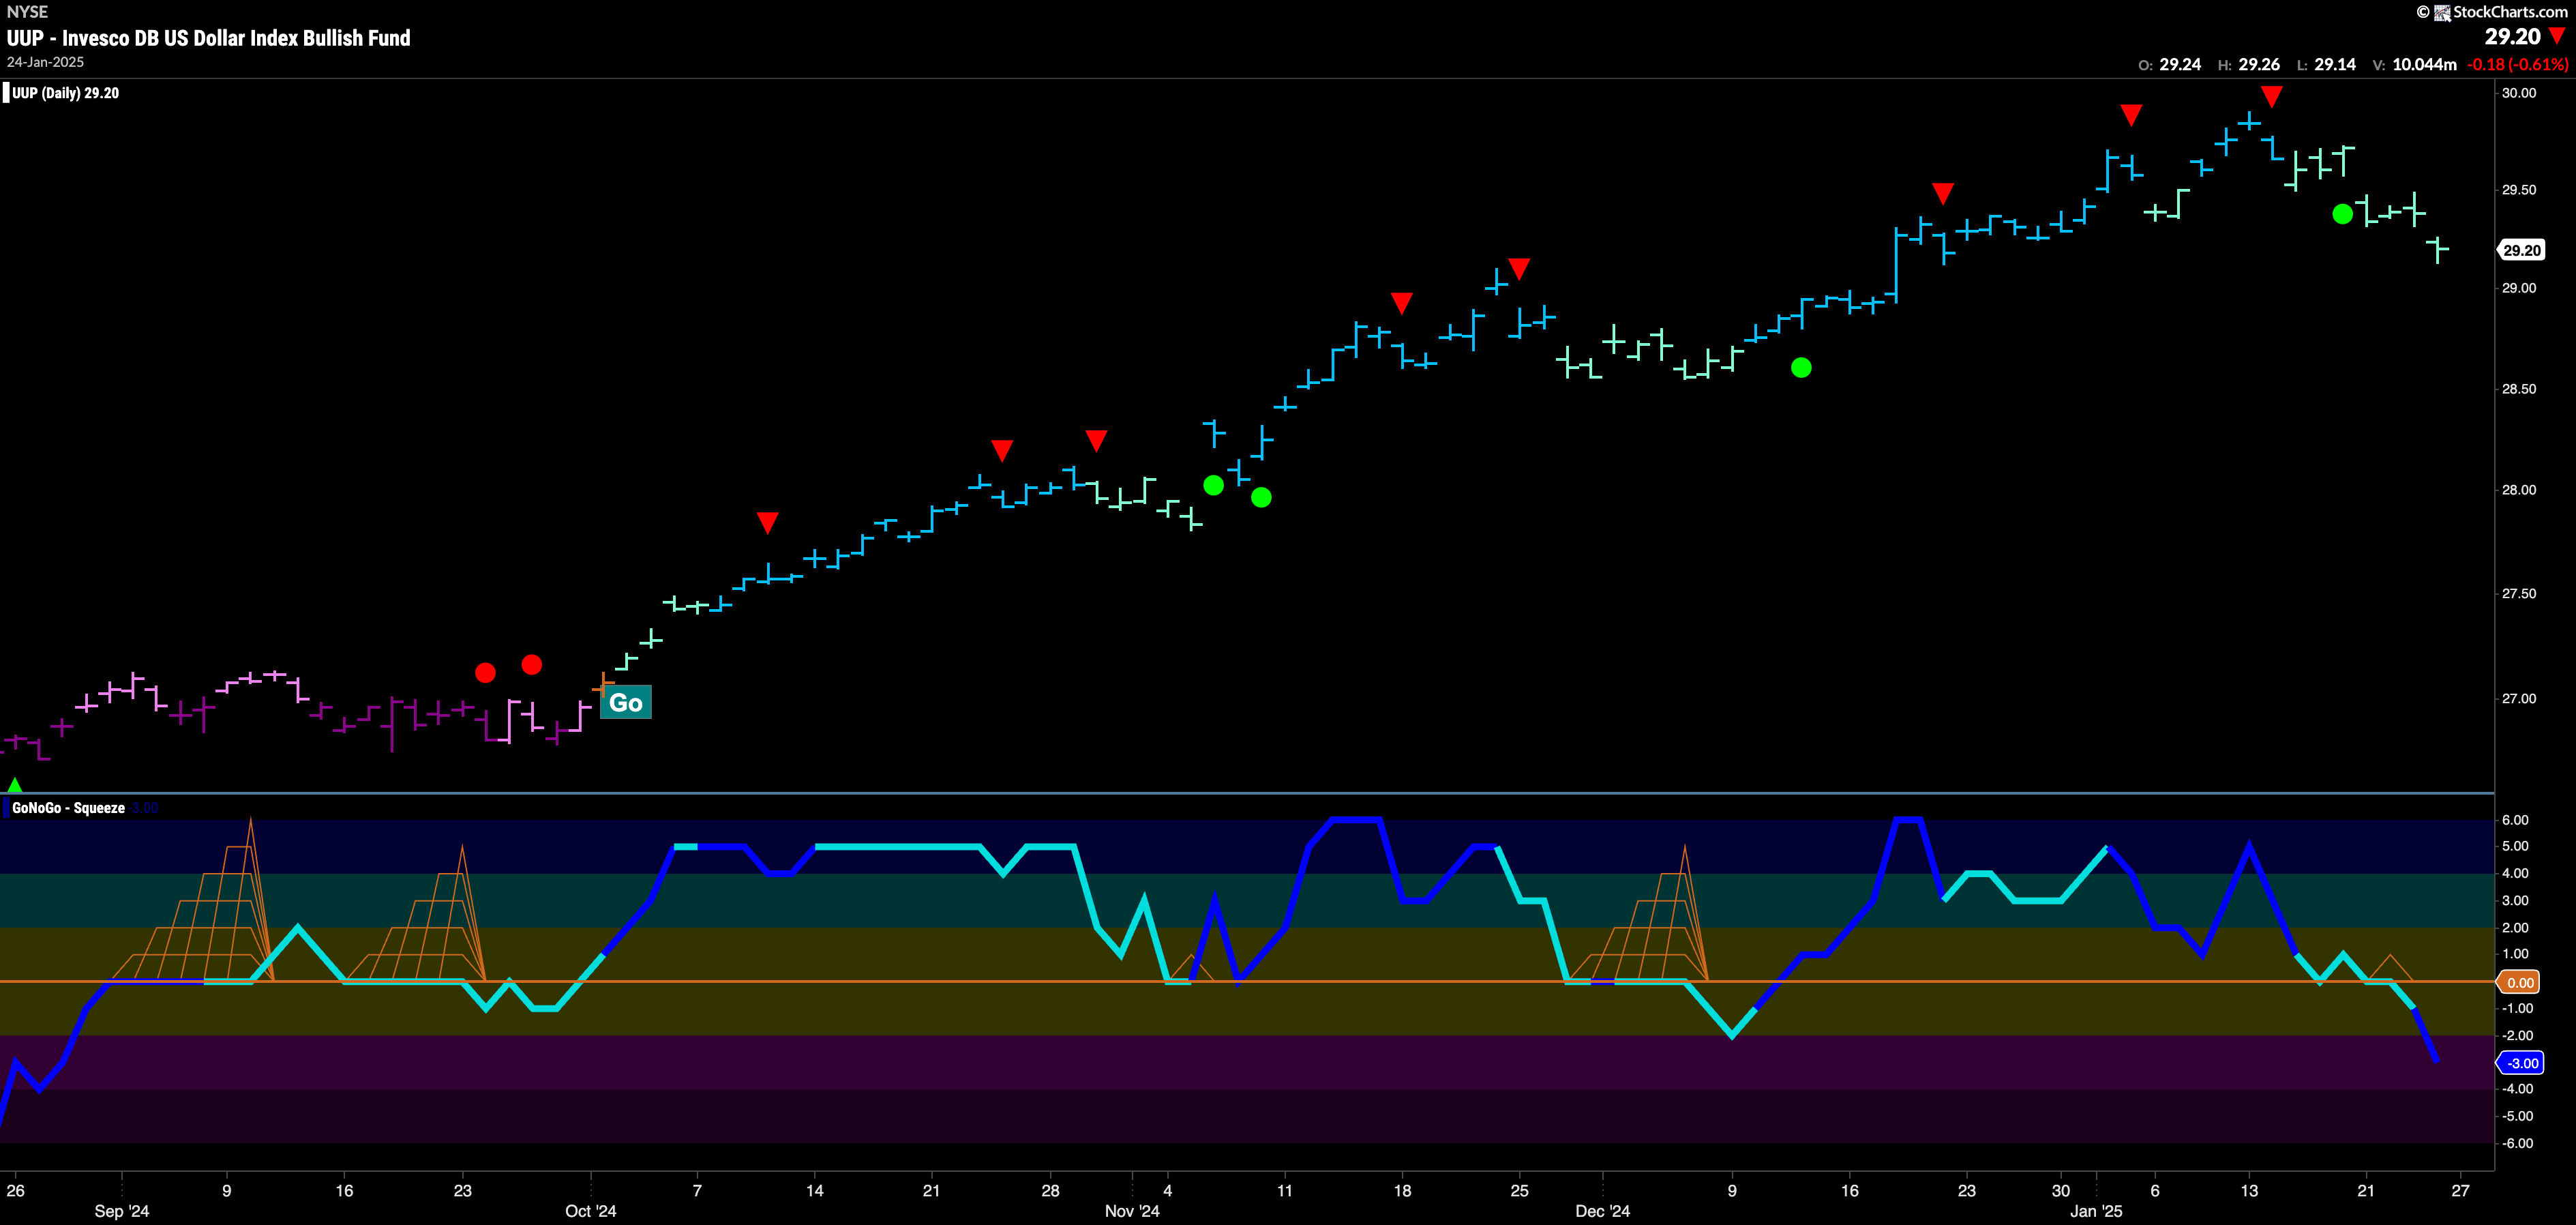Click the red triangle above the mid-October bars

pos(767,522)
